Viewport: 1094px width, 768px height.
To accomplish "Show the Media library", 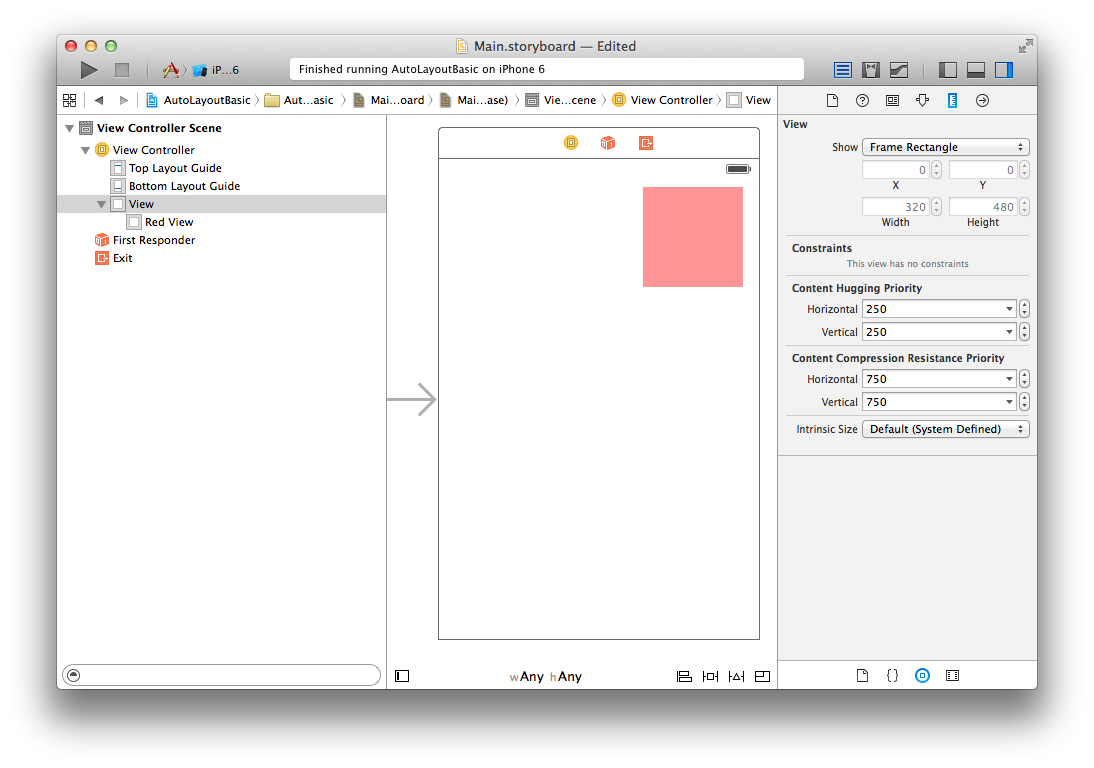I will [x=952, y=675].
